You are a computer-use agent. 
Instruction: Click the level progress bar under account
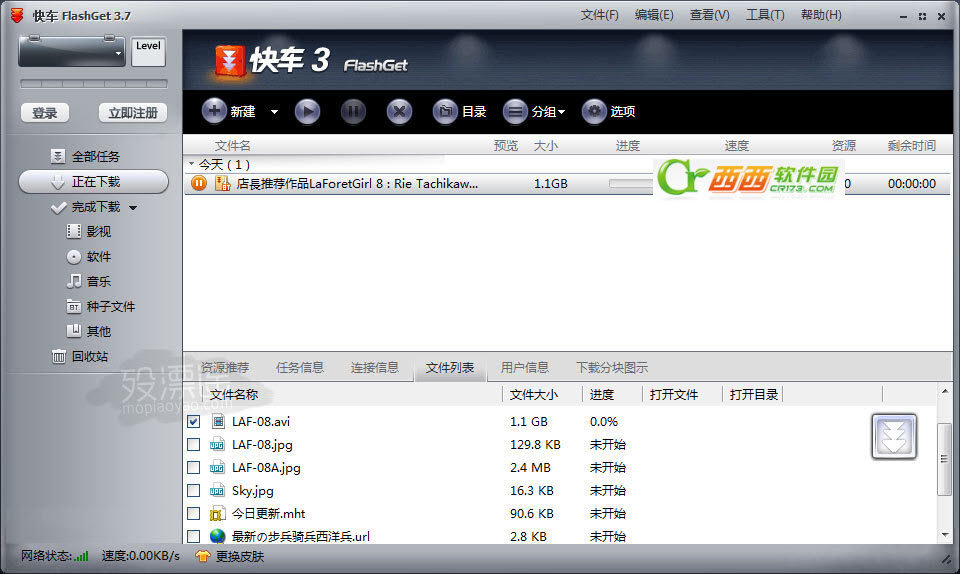pos(94,84)
